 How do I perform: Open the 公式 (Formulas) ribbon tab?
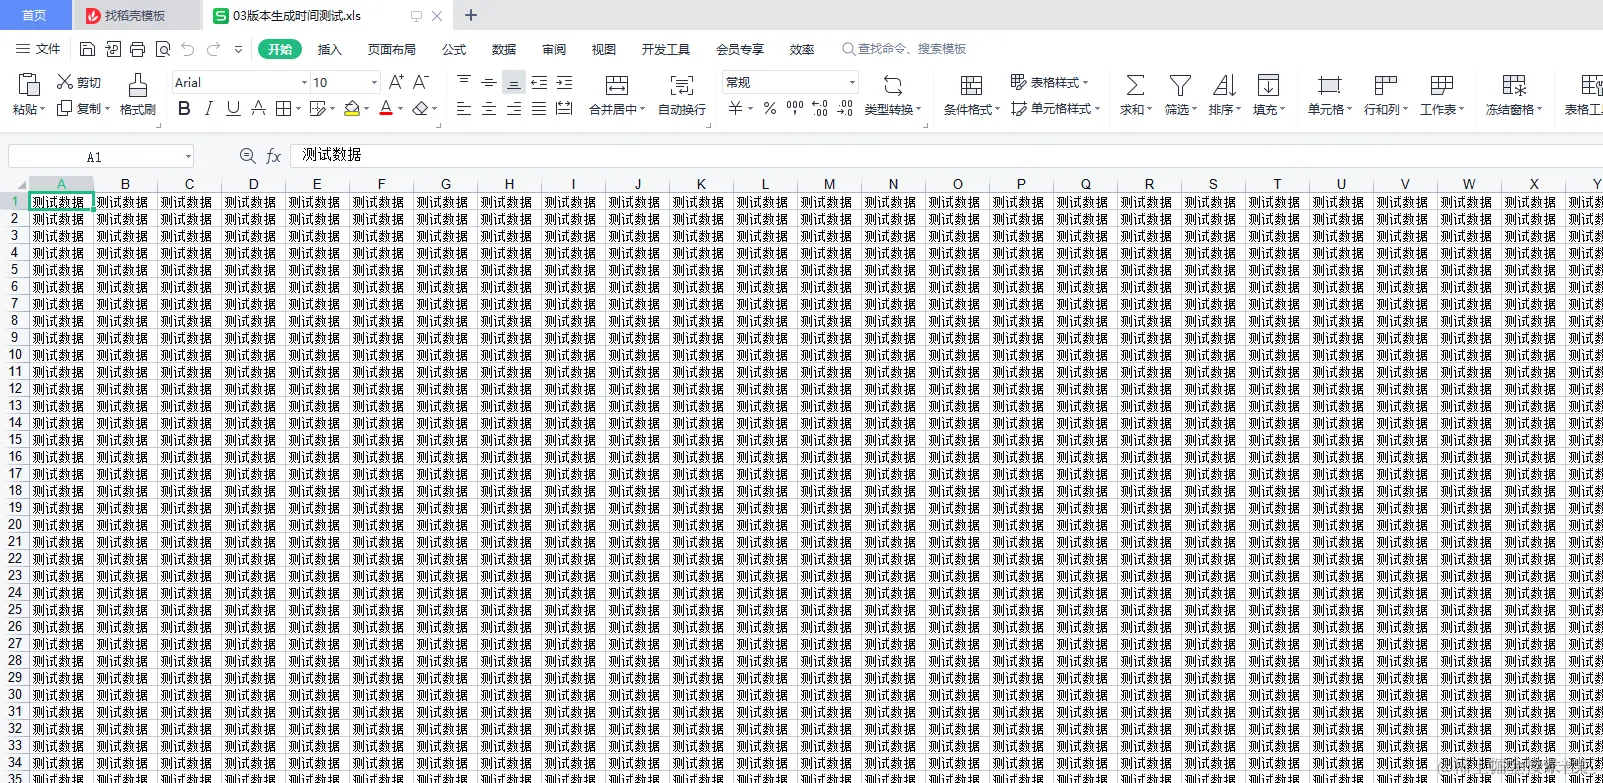(454, 49)
